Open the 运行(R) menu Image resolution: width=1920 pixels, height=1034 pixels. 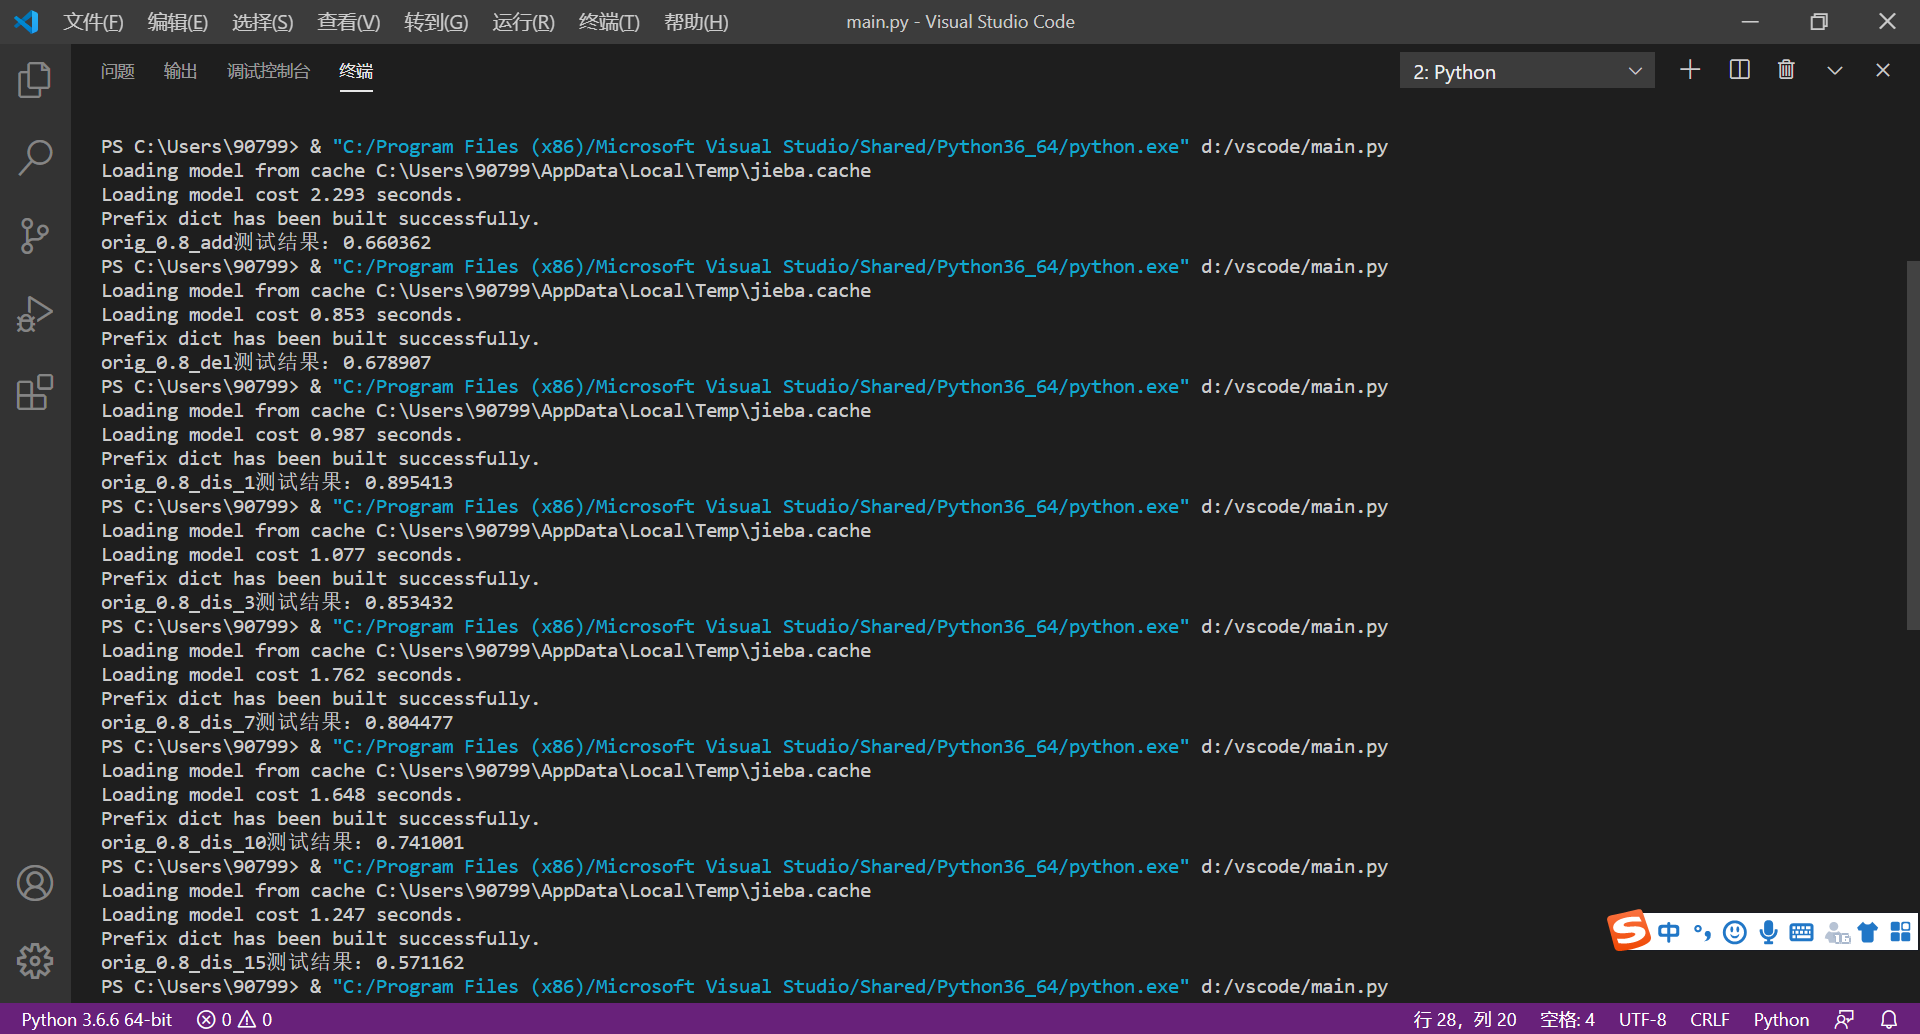(523, 22)
